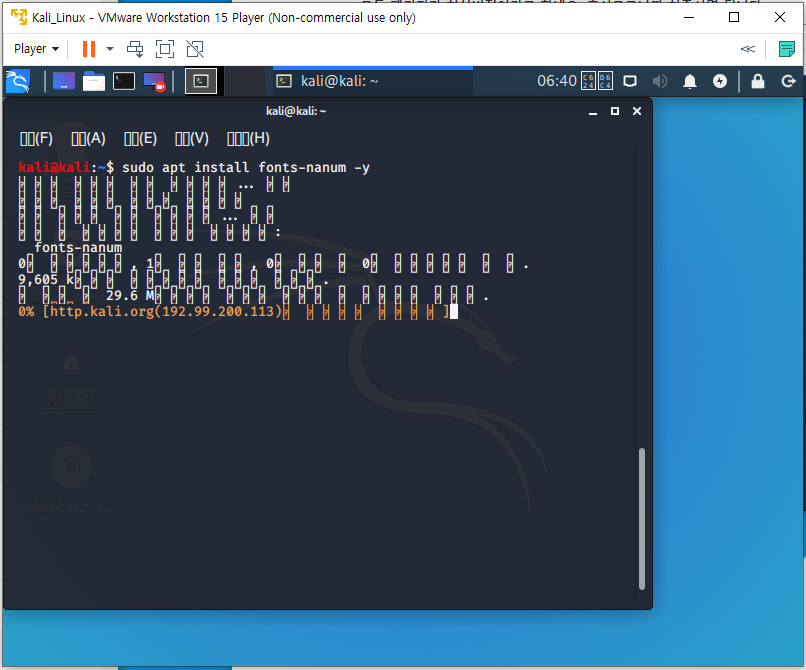Image resolution: width=806 pixels, height=670 pixels.
Task: Maximize the VMware Player window
Action: tap(734, 17)
